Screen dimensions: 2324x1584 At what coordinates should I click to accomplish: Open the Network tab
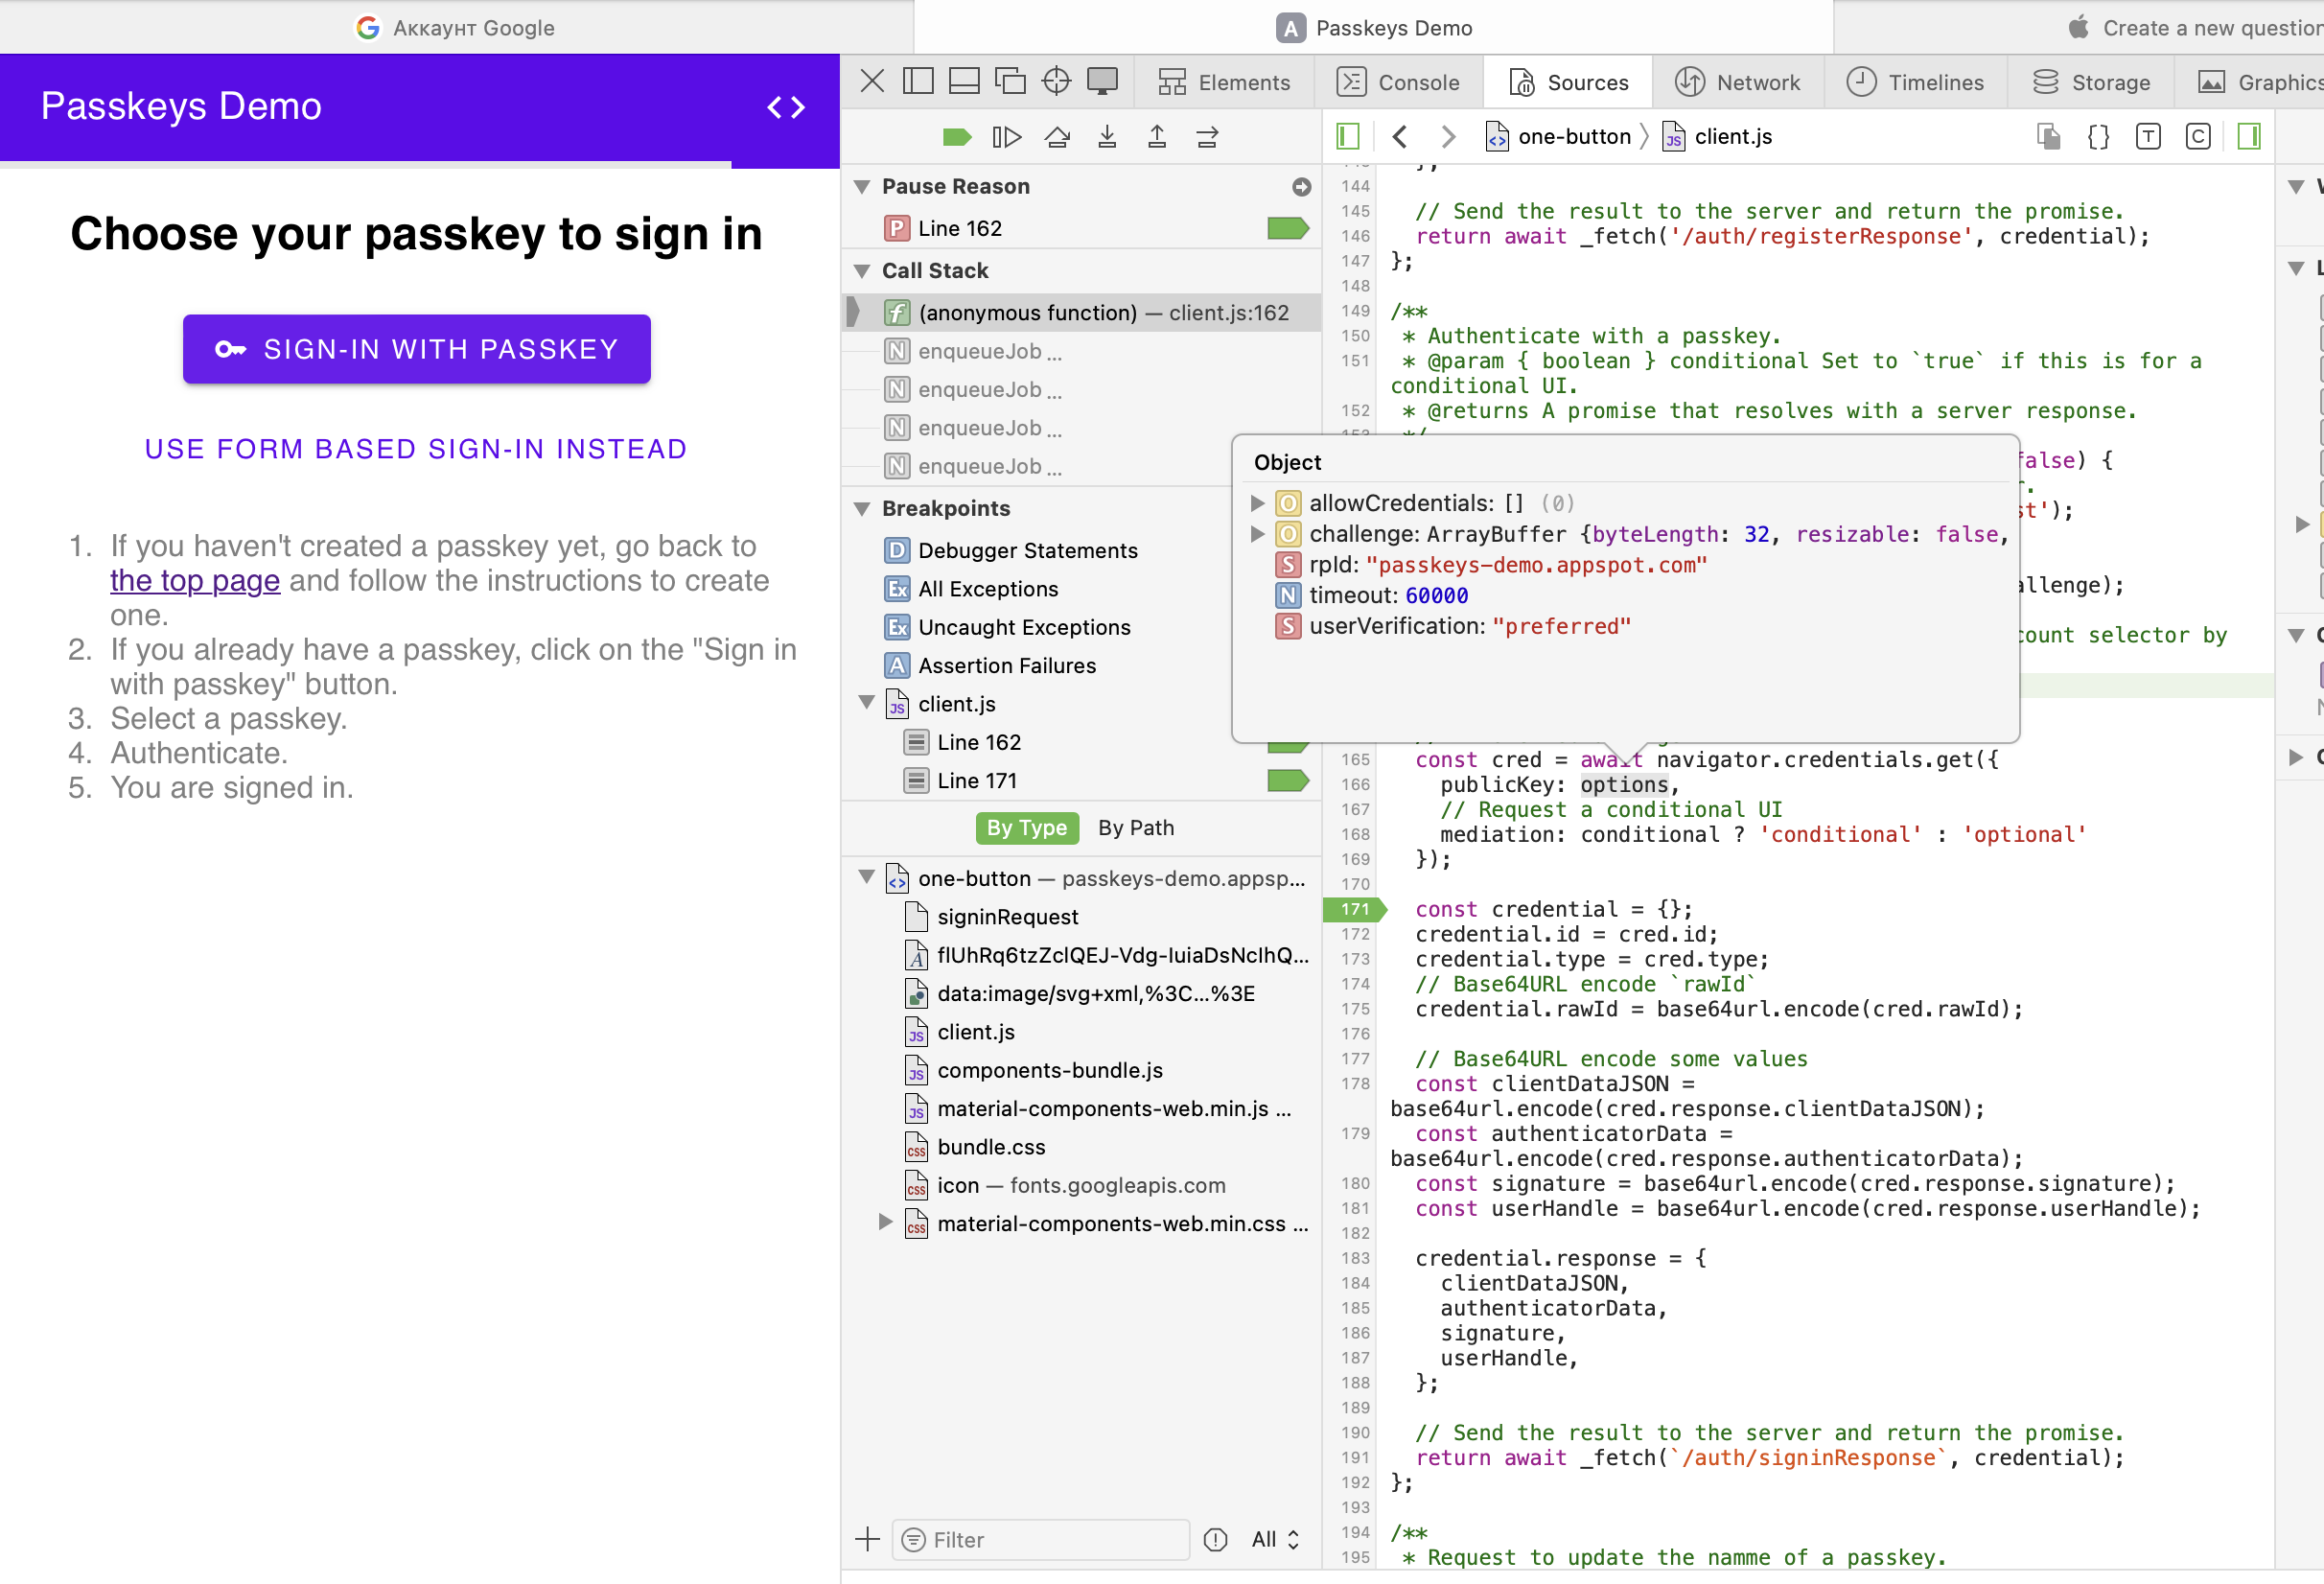click(x=1738, y=82)
